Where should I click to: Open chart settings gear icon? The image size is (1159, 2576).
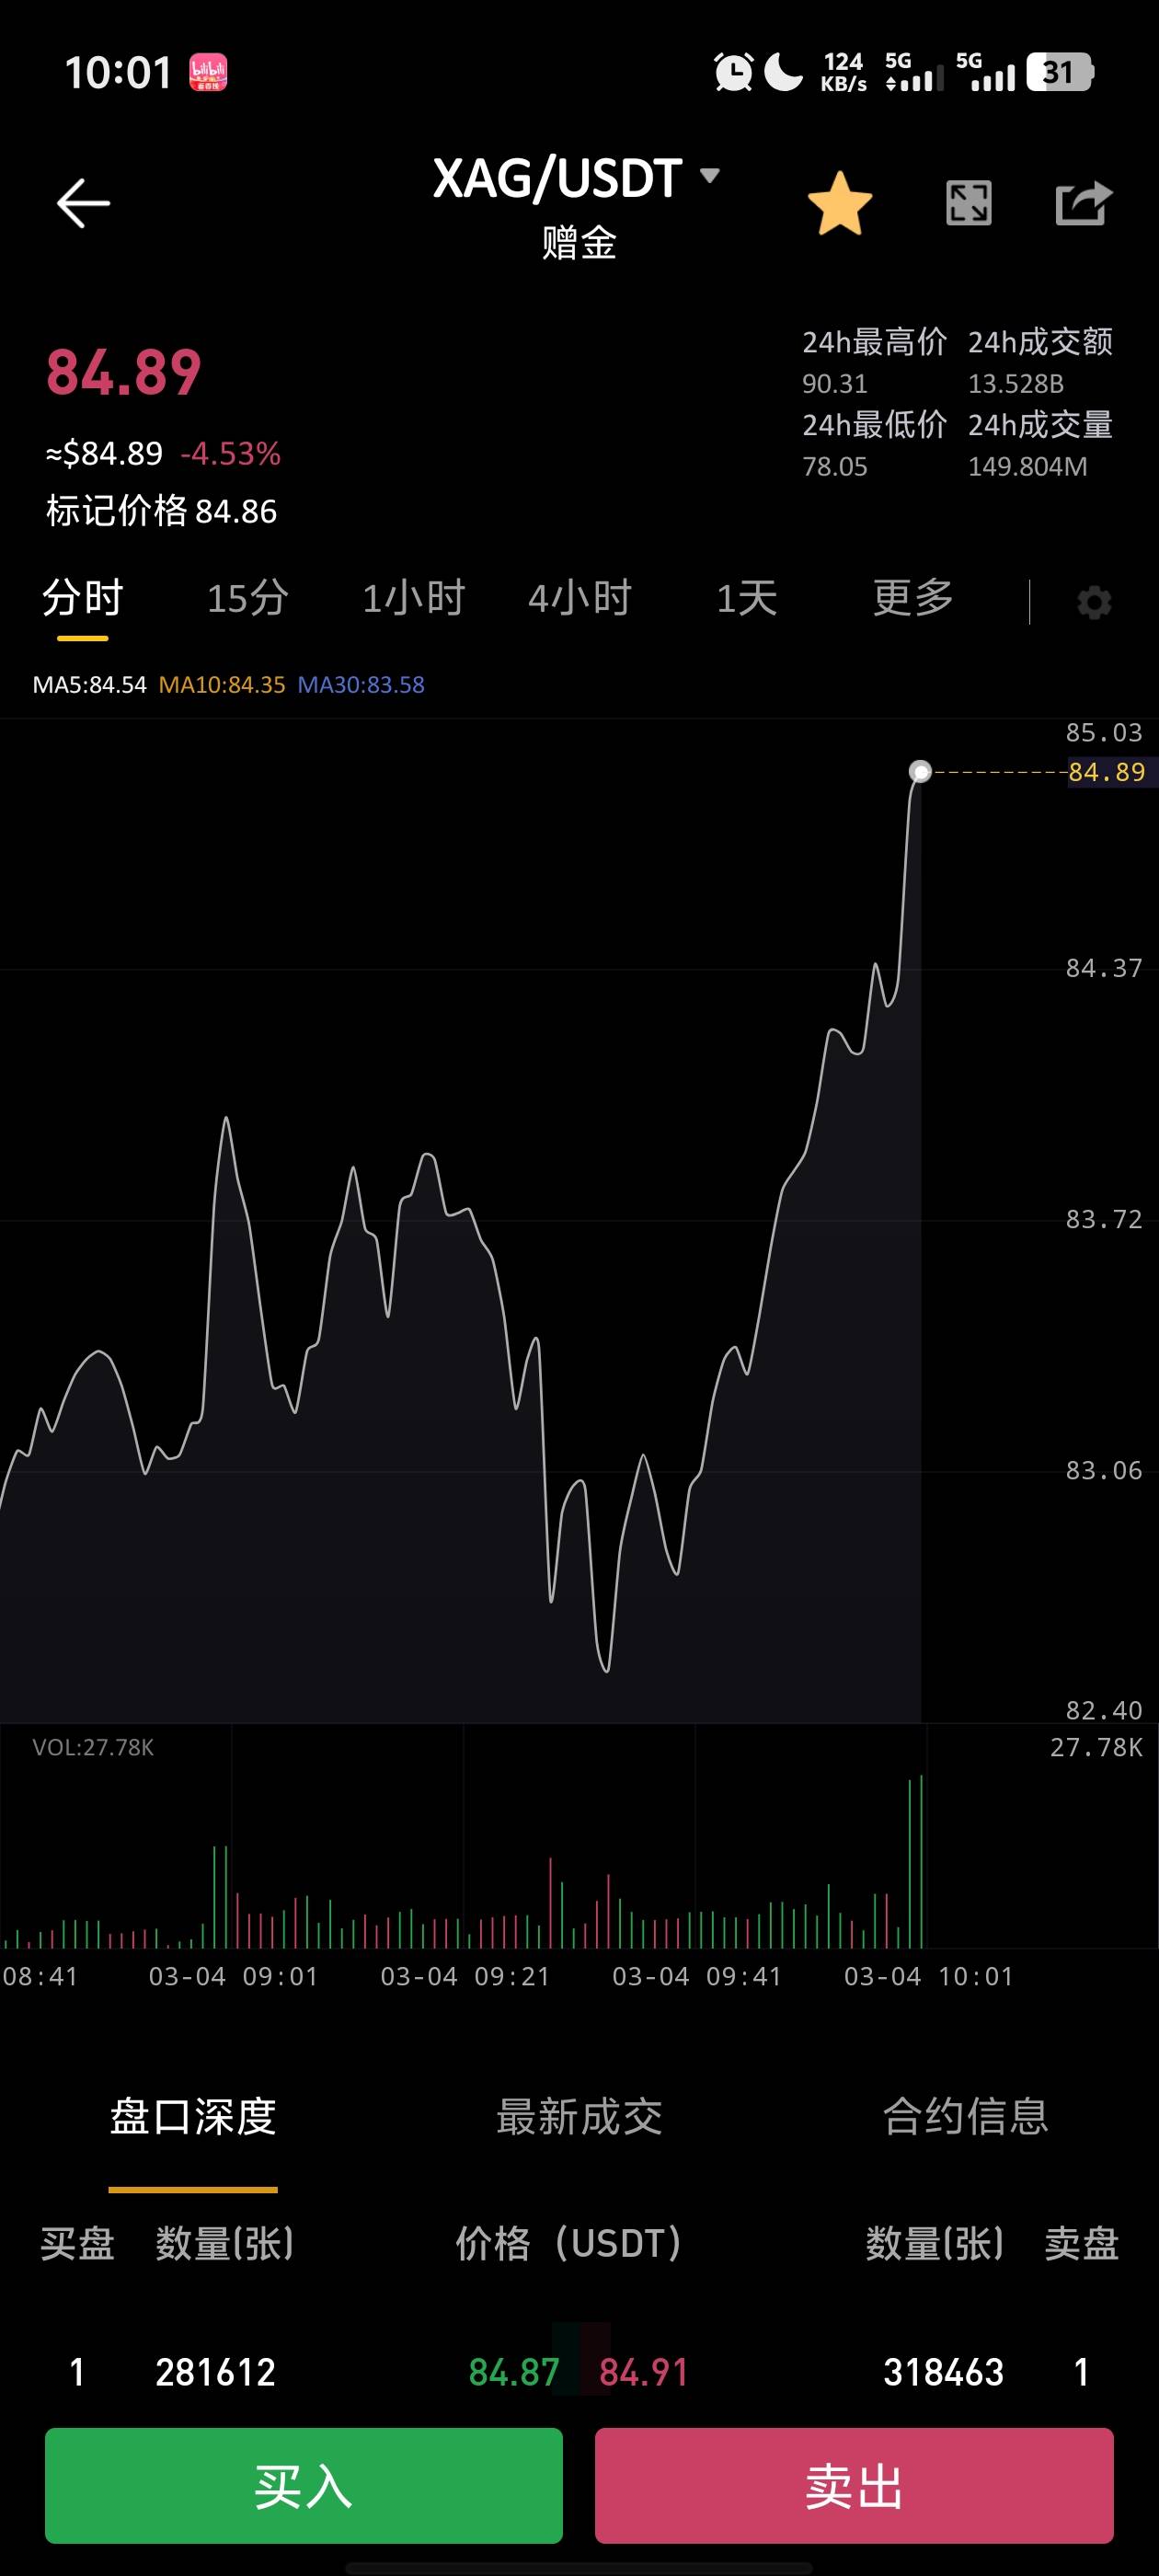pos(1093,602)
